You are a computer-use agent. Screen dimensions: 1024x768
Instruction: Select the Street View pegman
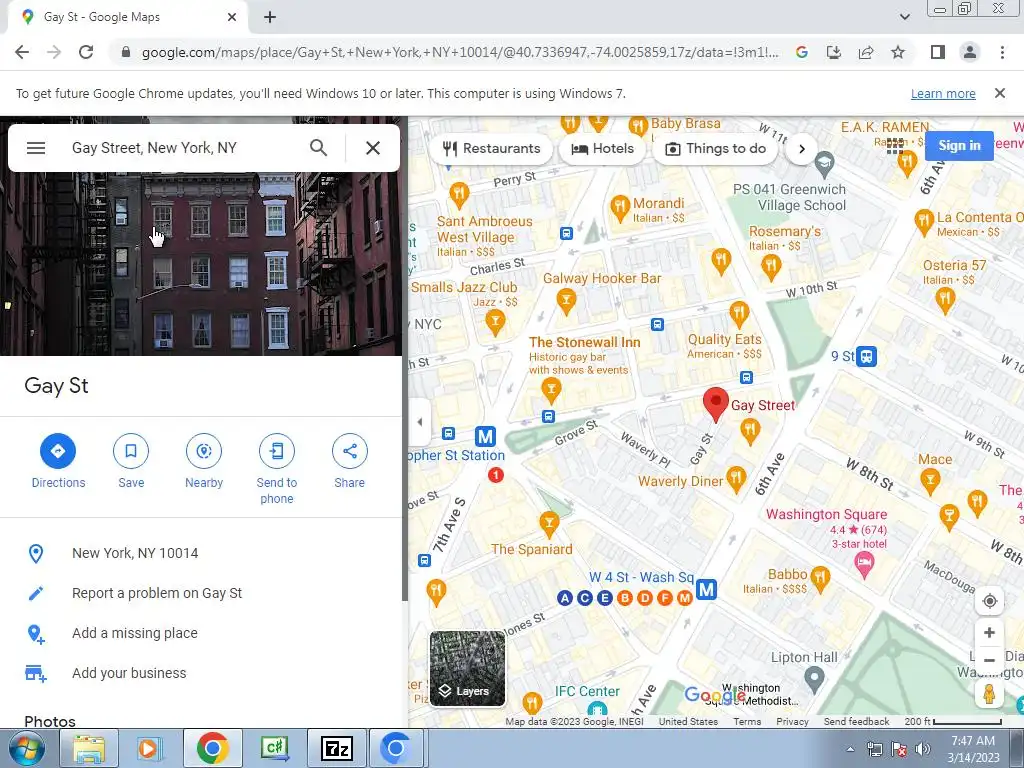pyautogui.click(x=989, y=694)
